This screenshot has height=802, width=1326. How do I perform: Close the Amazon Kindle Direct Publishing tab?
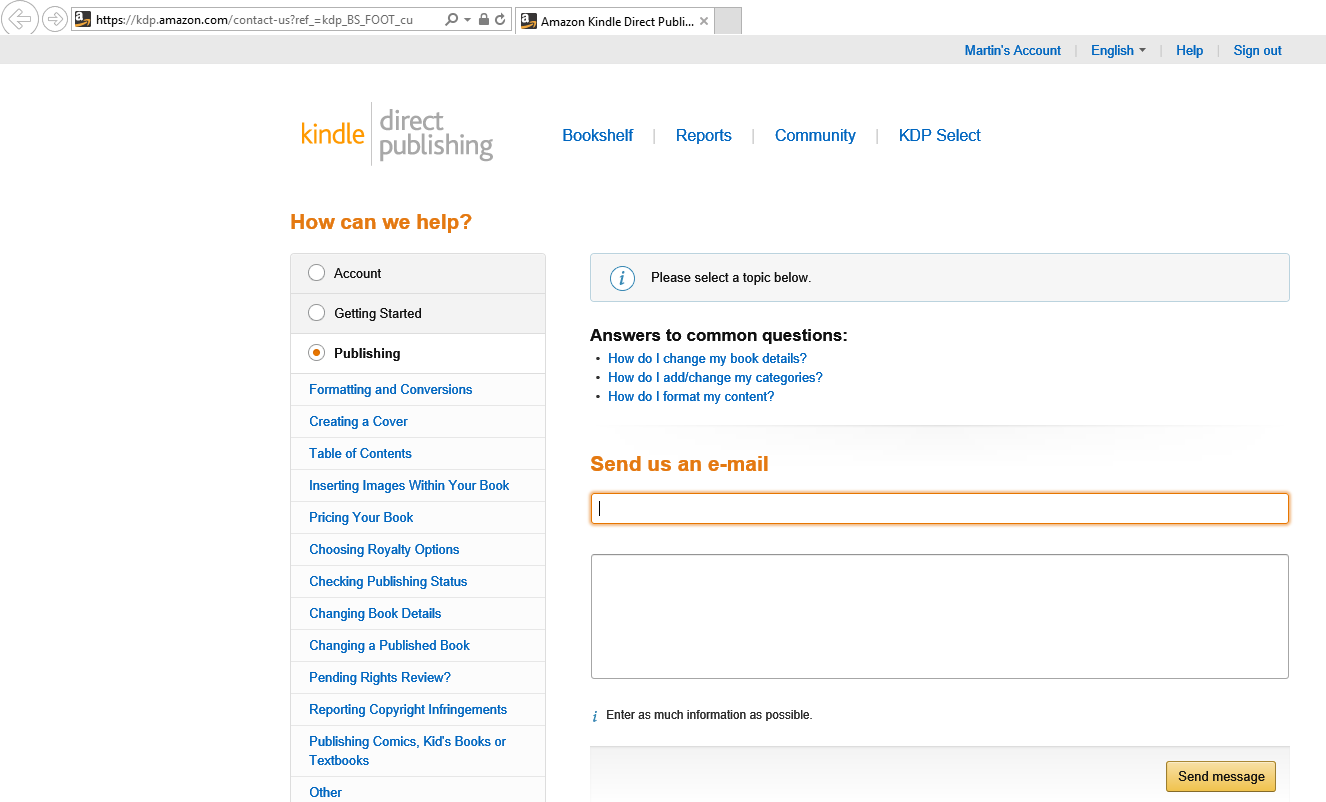coord(703,21)
